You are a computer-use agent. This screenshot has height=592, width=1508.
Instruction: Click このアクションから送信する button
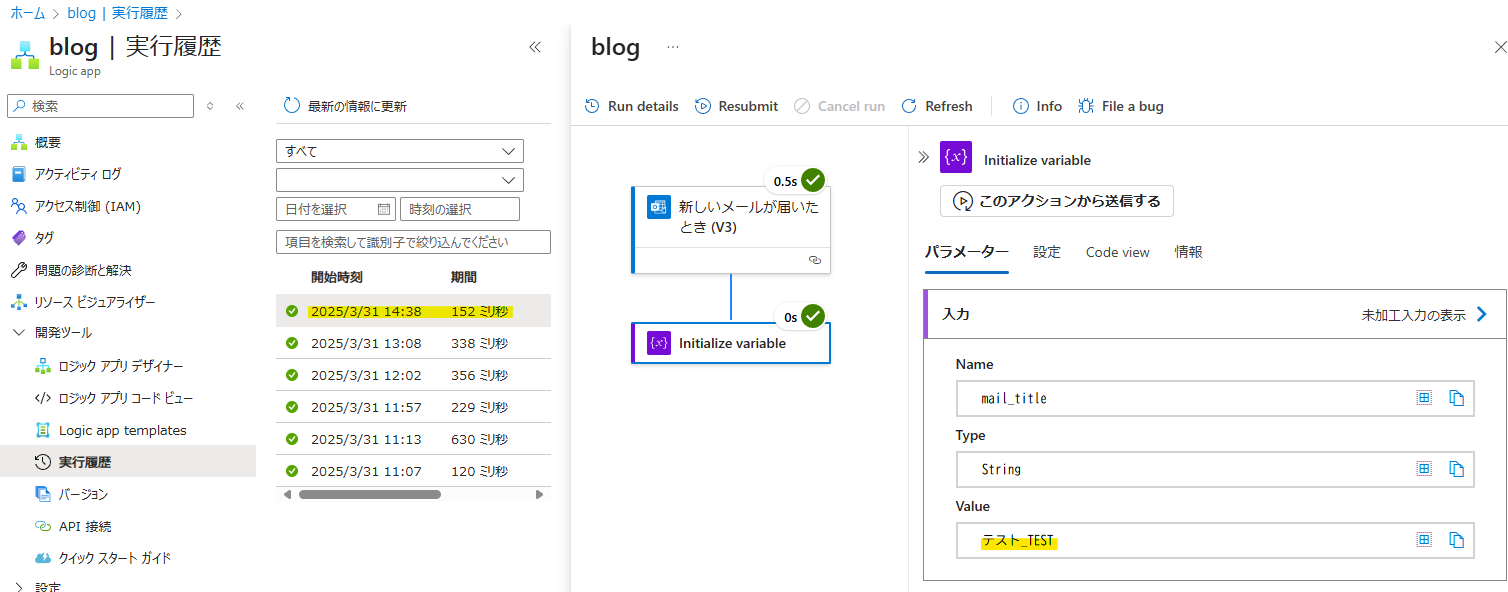click(x=1057, y=201)
